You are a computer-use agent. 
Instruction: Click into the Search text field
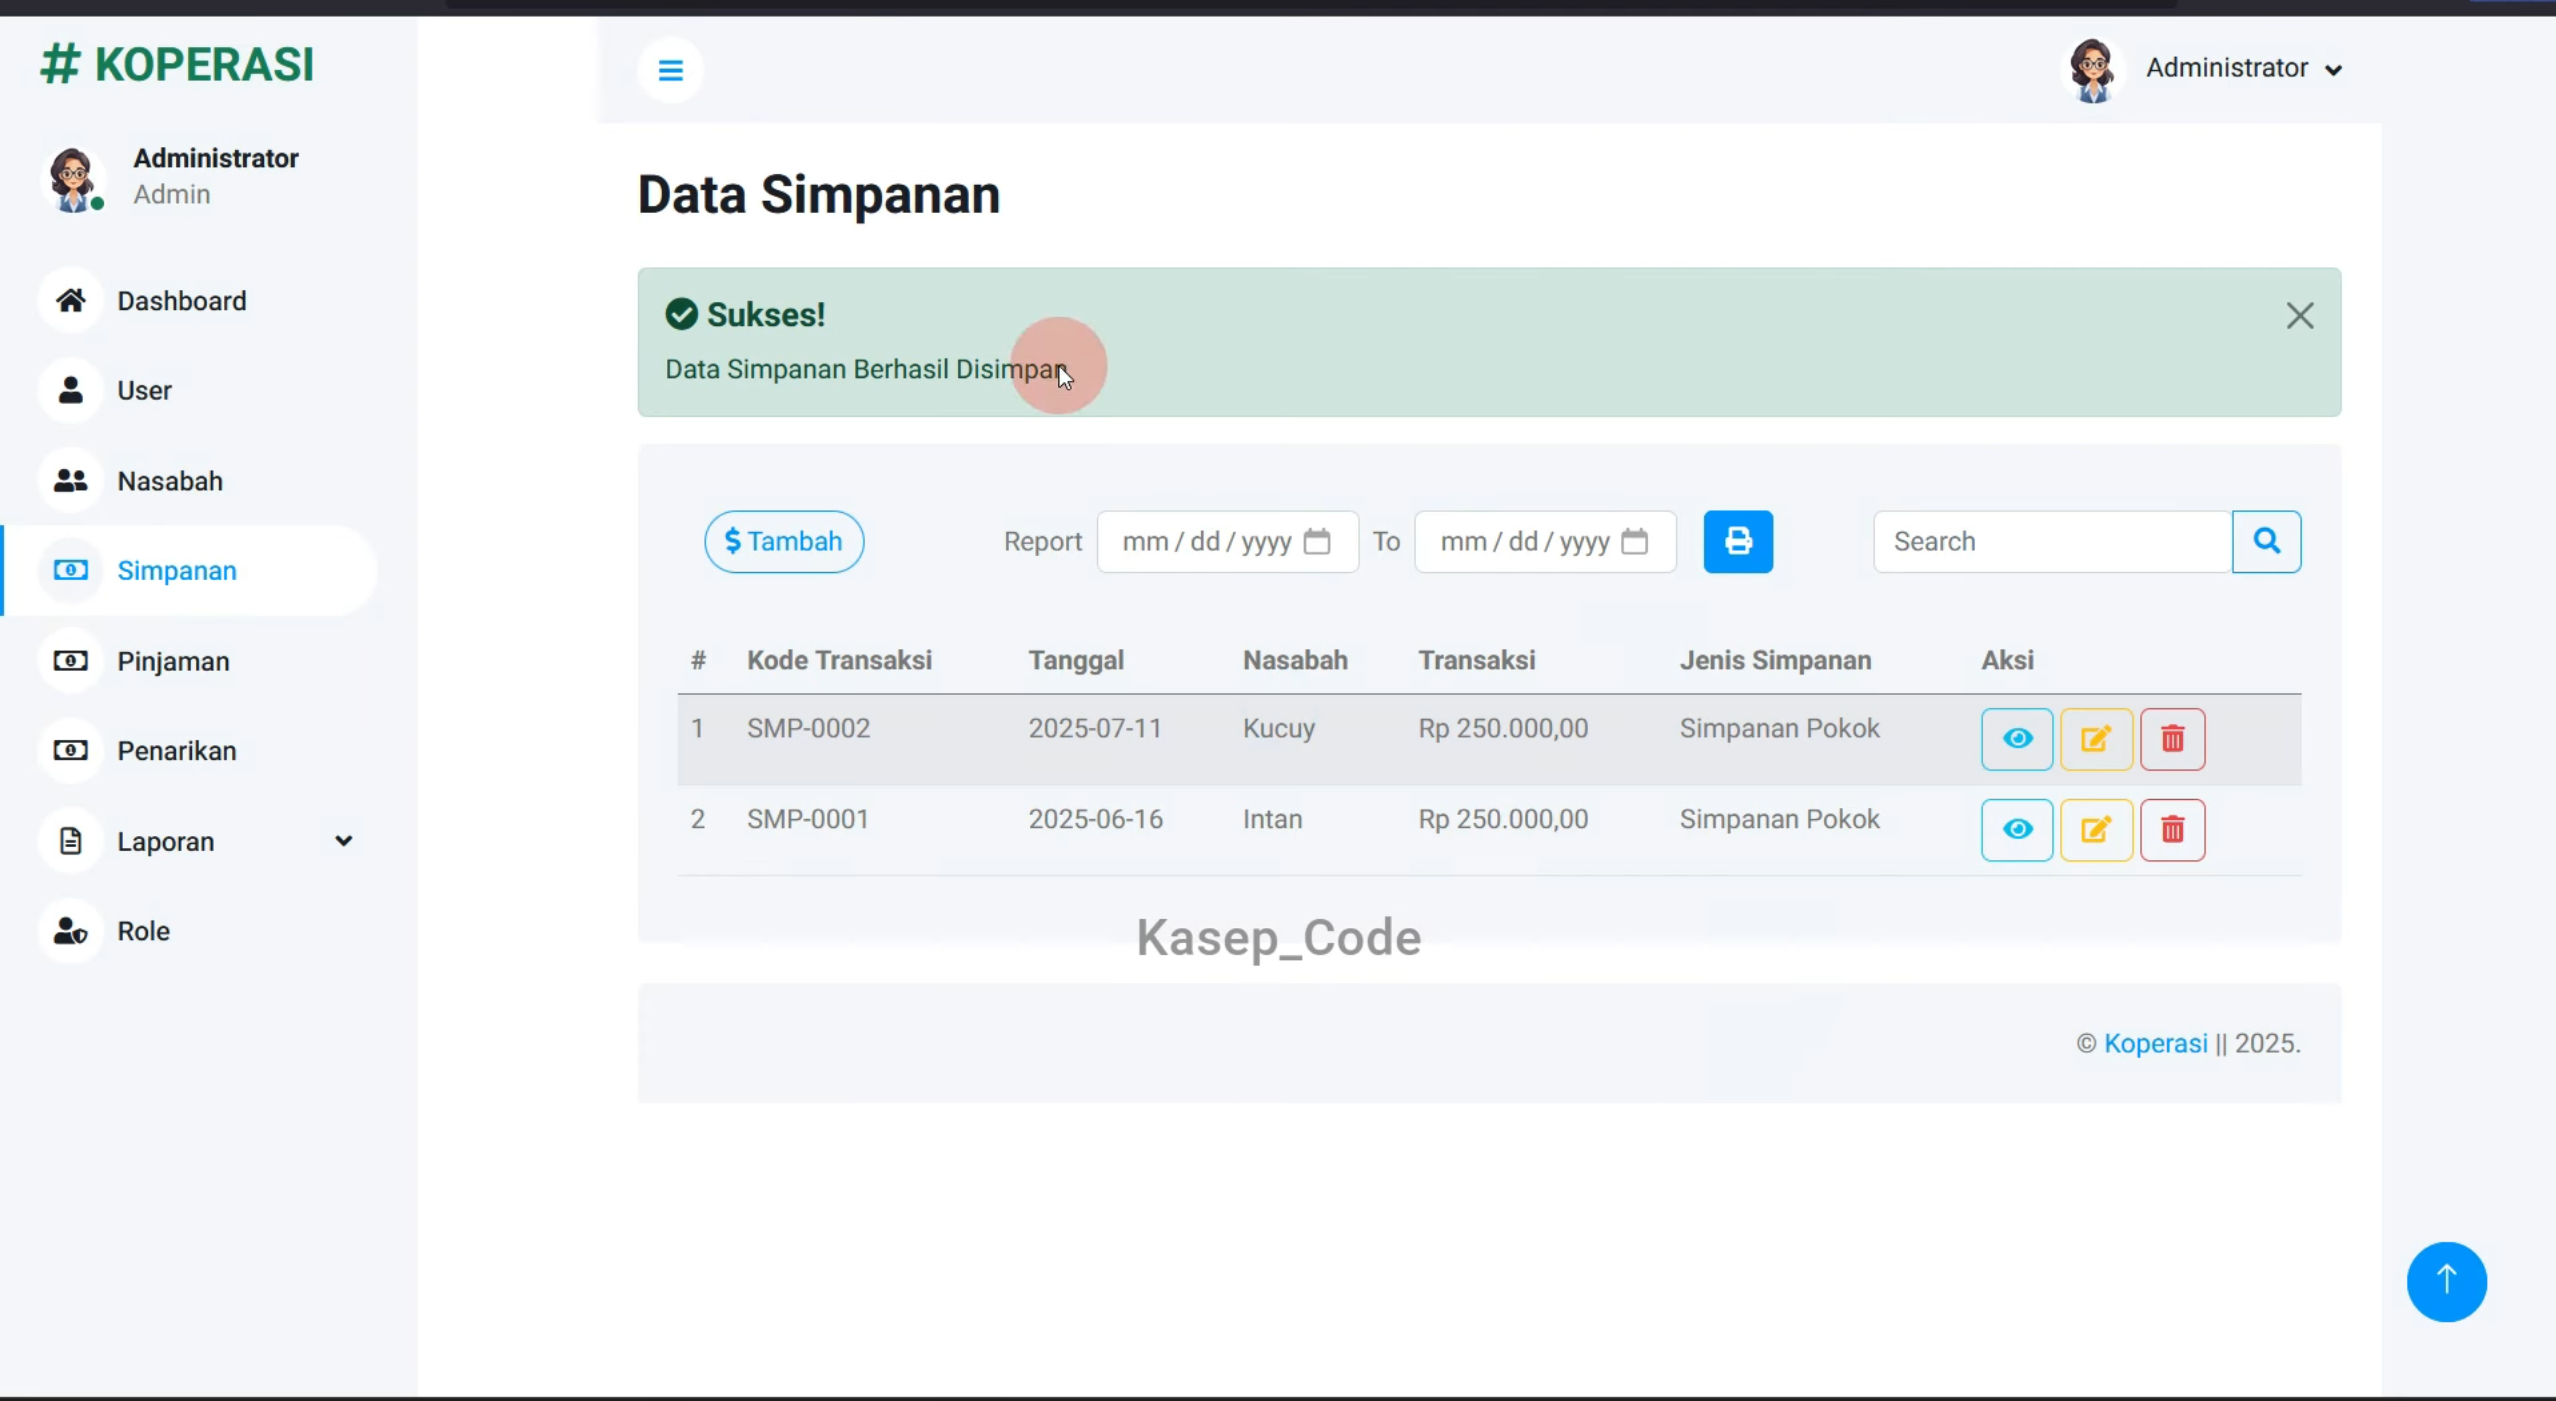(x=2052, y=542)
